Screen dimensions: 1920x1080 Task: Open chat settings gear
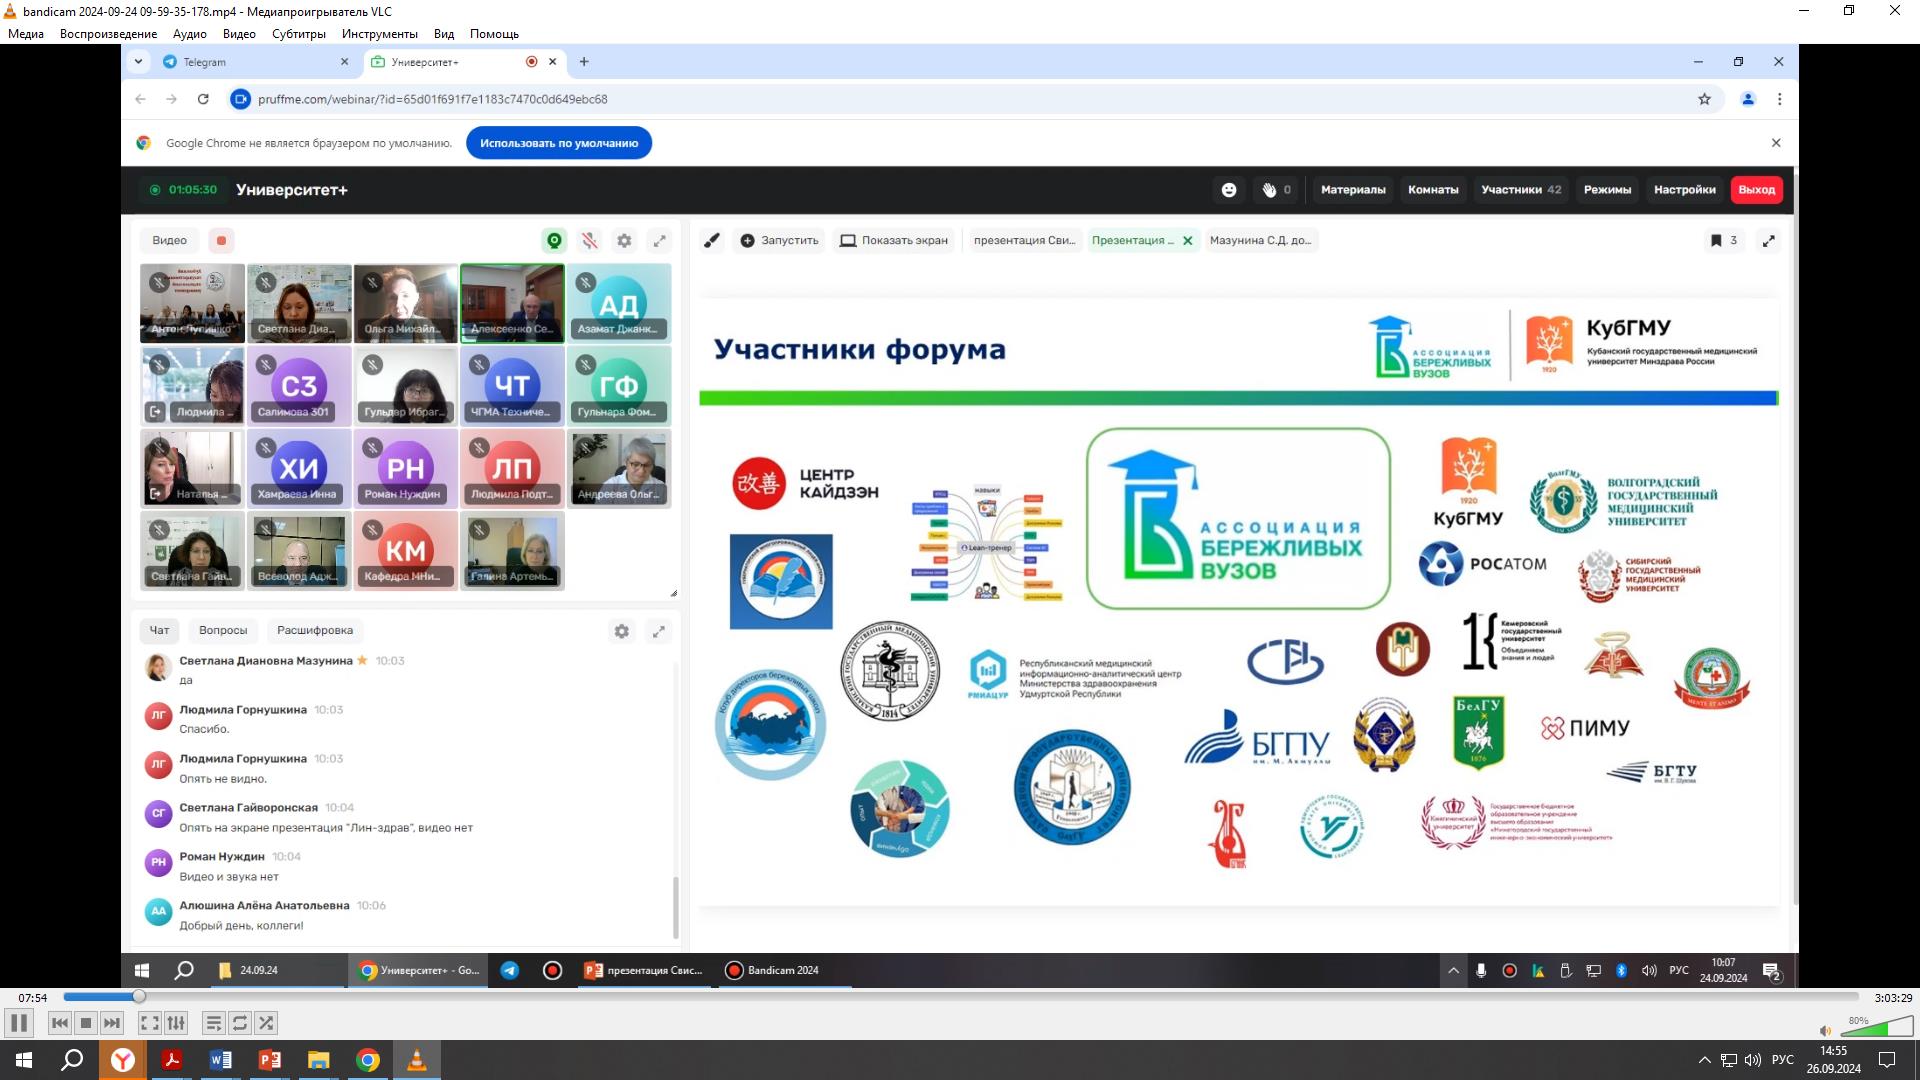[x=621, y=631]
